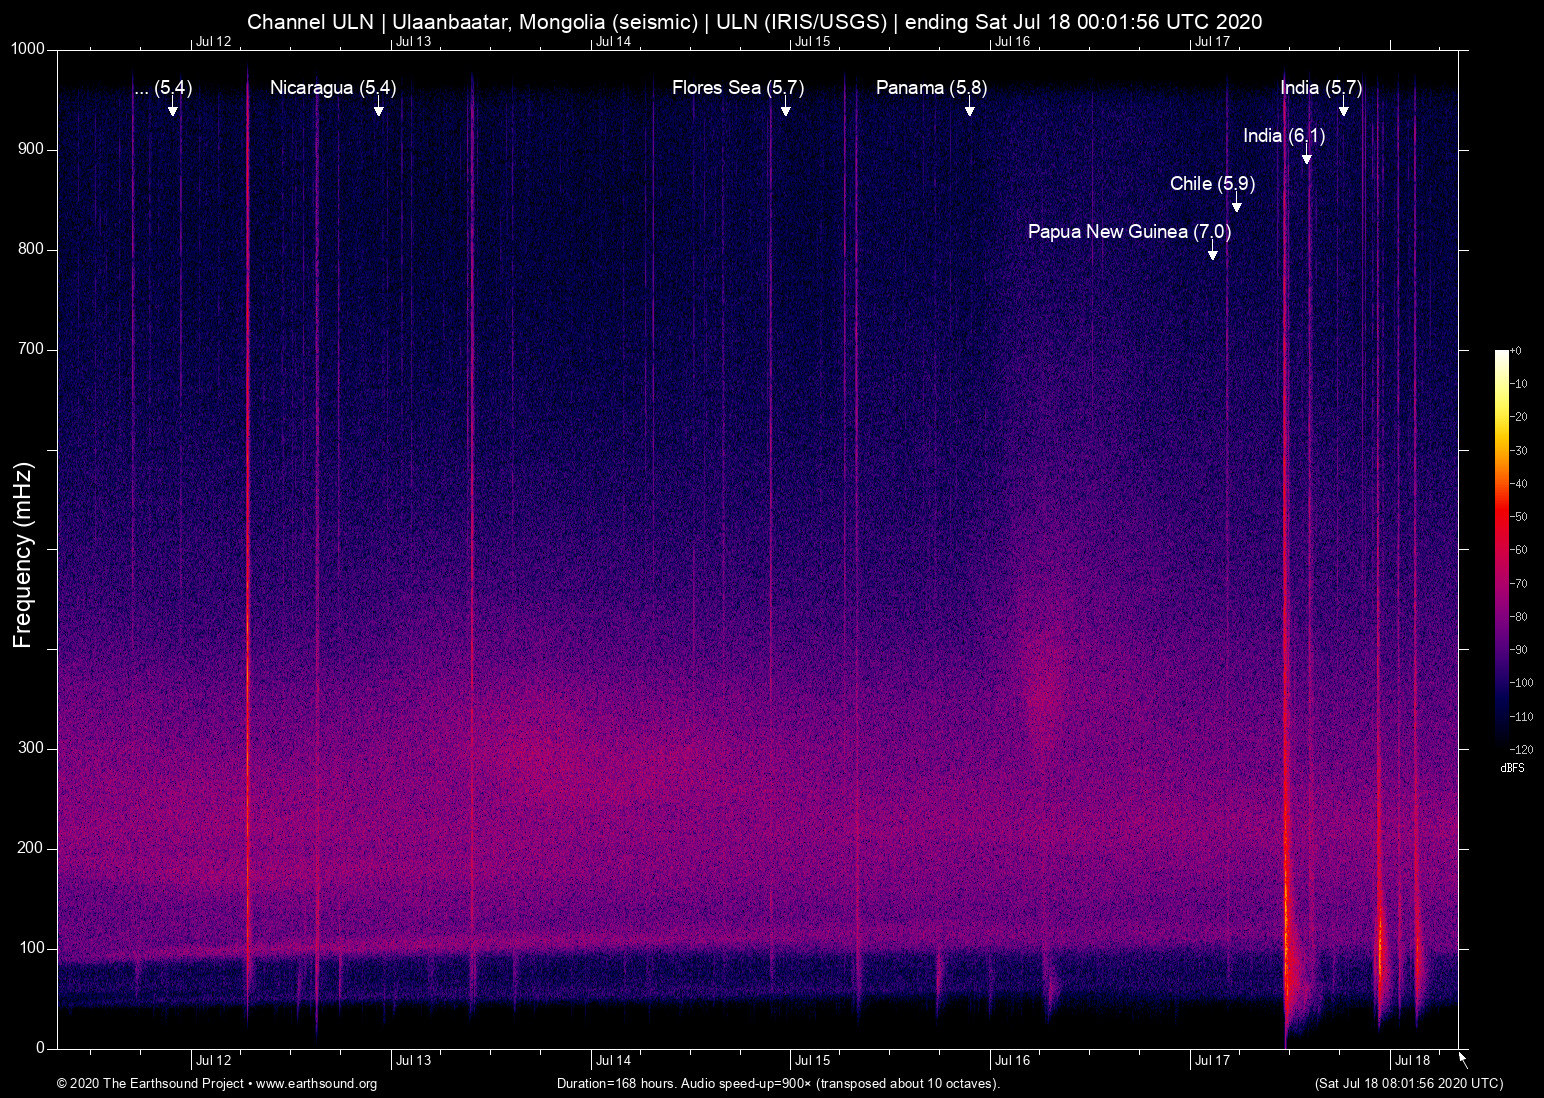Click the Papua New Guinea (7.0) event label
Image resolution: width=1544 pixels, height=1098 pixels.
click(x=1129, y=232)
